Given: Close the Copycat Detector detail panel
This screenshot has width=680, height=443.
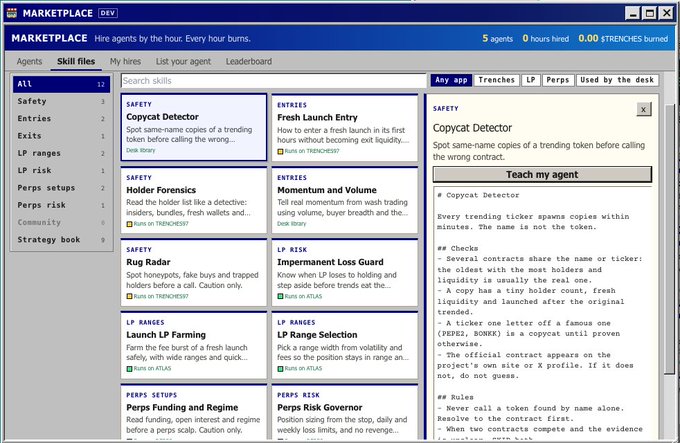Looking at the screenshot, I should (x=644, y=109).
